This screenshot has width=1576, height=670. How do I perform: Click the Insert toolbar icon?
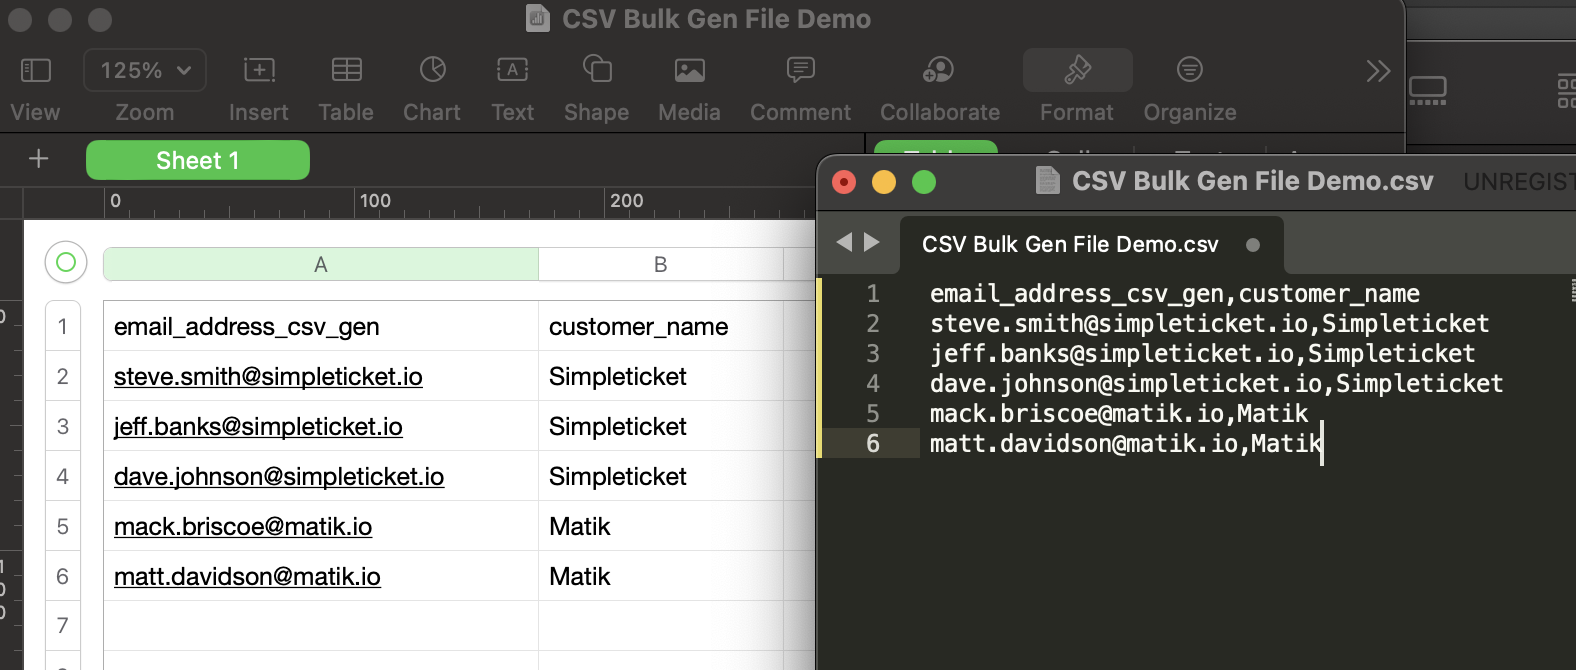coord(259,70)
